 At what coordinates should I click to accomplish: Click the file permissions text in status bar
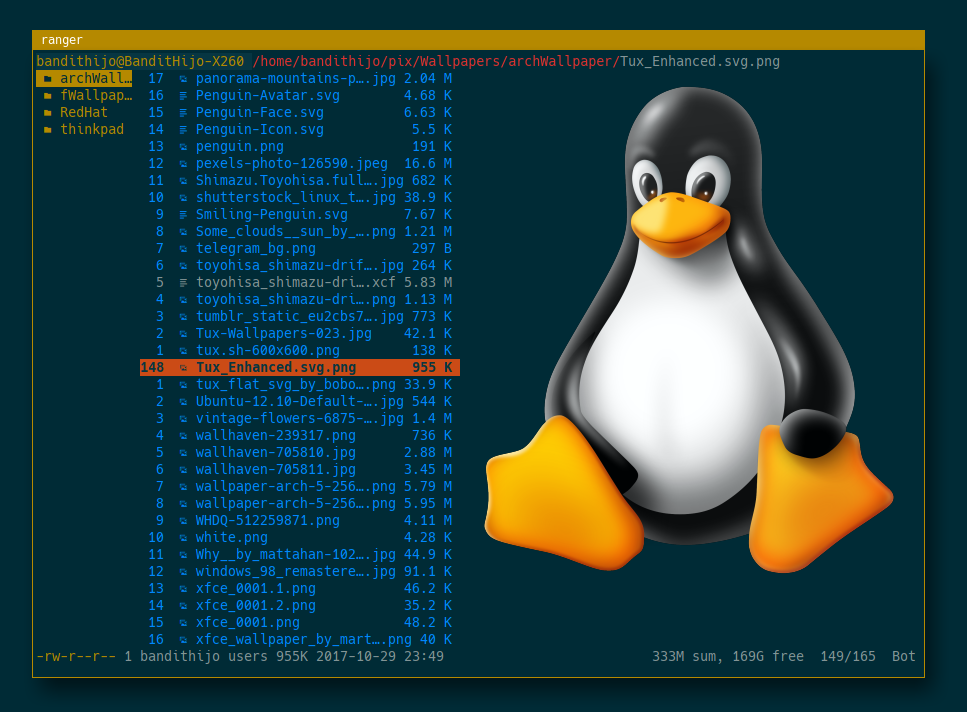(x=76, y=657)
